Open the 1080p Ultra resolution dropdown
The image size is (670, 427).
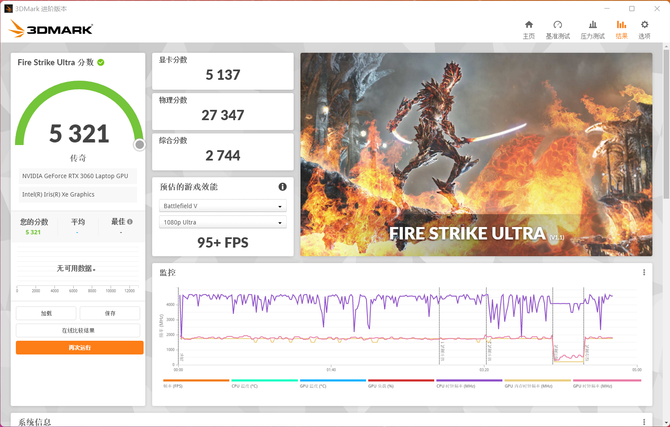point(223,222)
